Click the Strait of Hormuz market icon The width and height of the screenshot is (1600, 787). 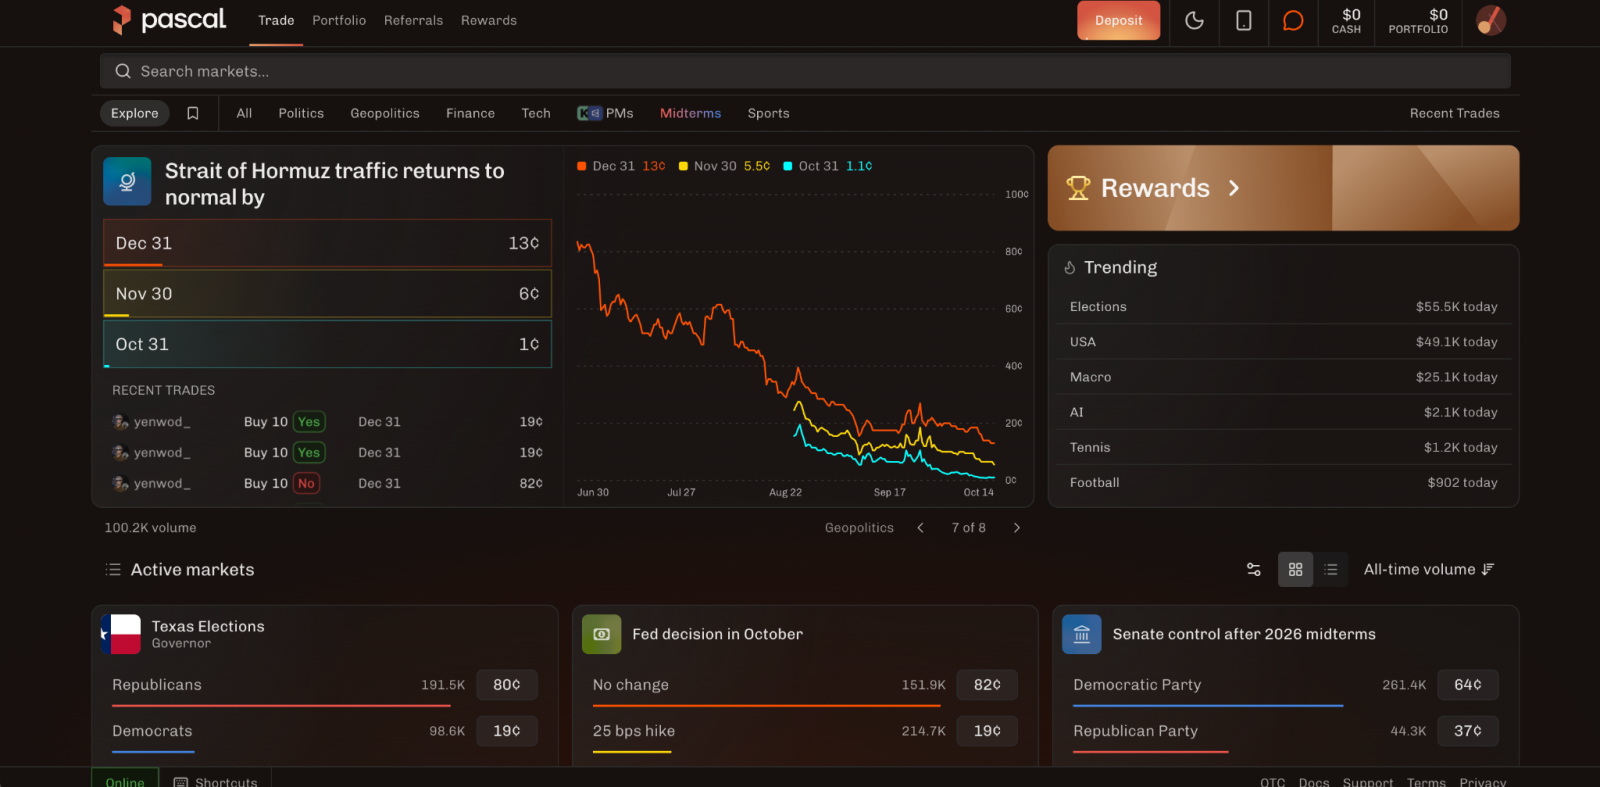[127, 181]
